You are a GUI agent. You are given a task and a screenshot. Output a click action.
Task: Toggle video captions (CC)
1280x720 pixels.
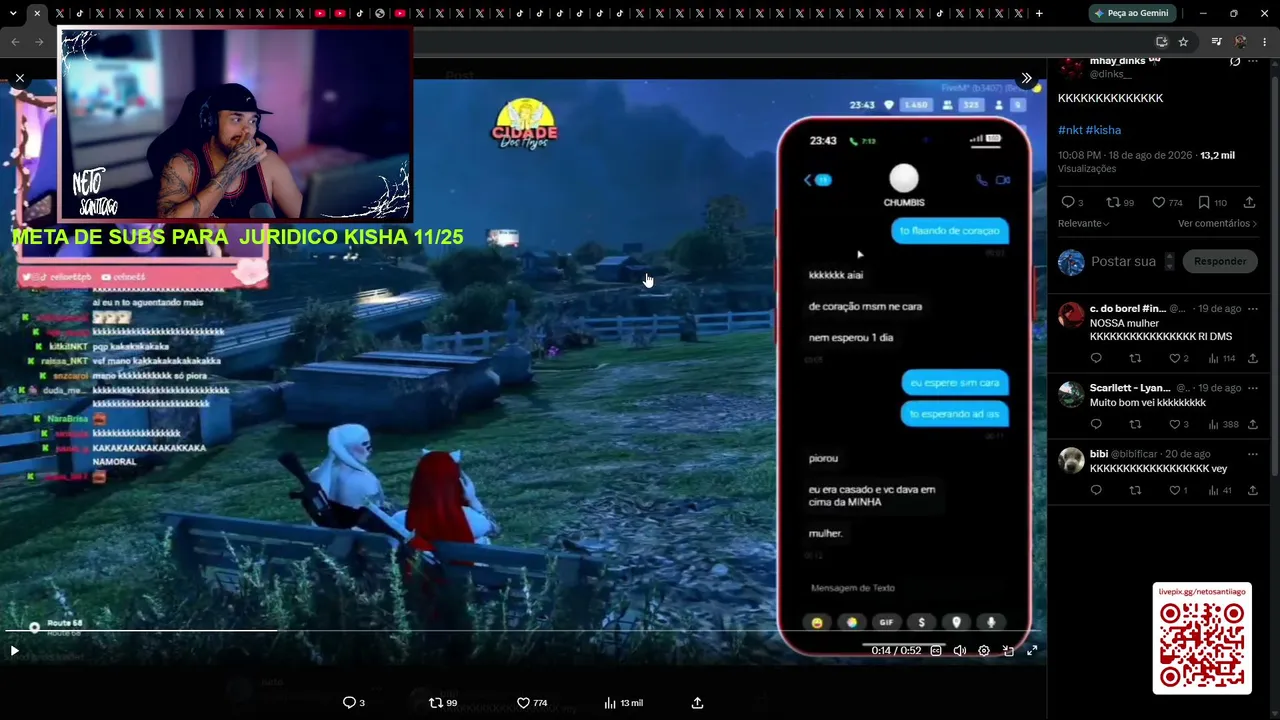[936, 651]
